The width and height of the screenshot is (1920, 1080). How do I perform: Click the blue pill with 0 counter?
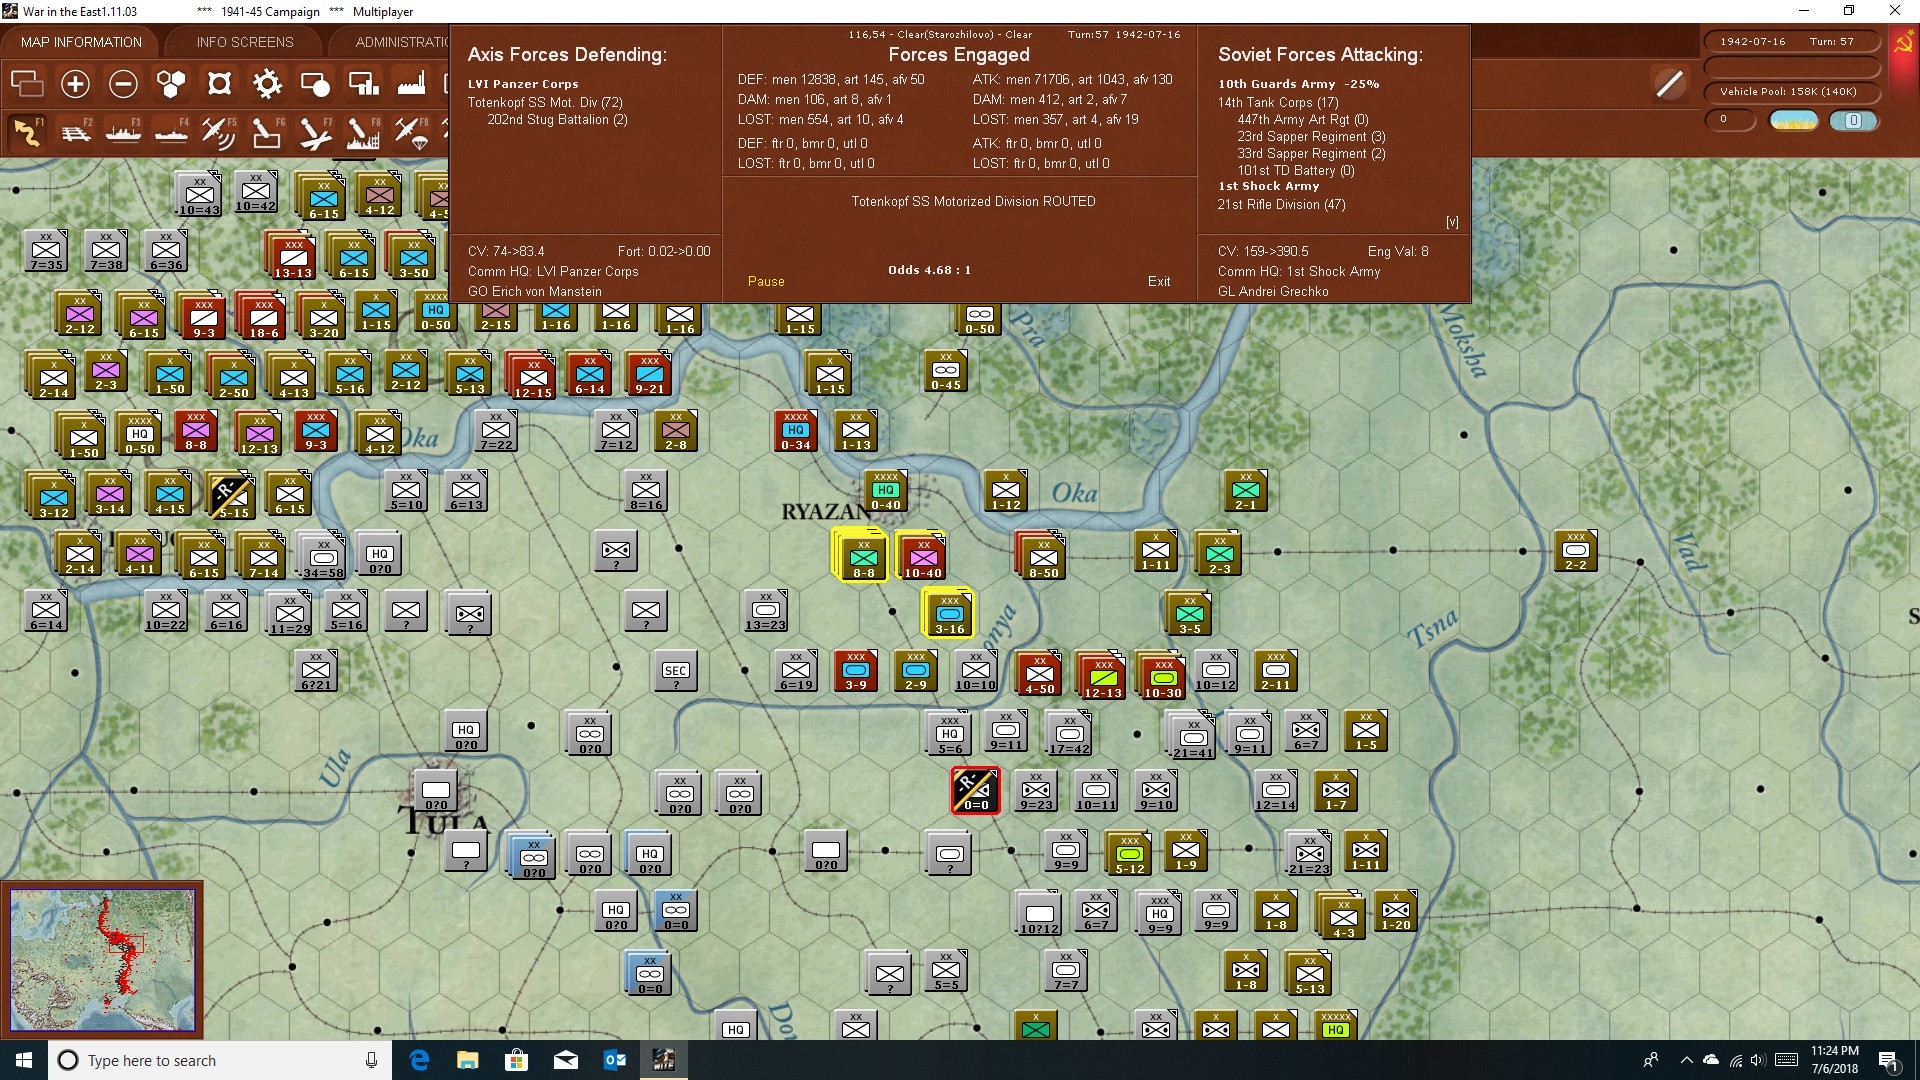click(1853, 121)
